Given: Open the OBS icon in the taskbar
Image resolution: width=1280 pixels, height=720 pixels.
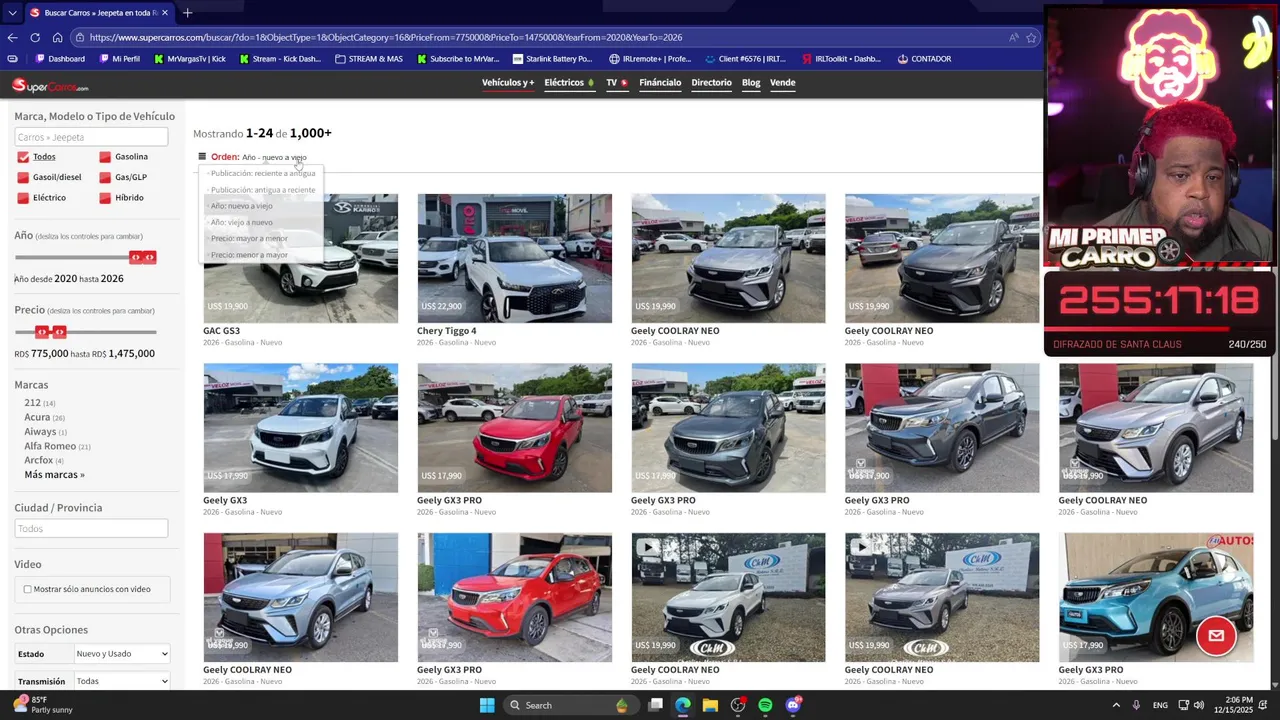Looking at the screenshot, I should pyautogui.click(x=738, y=705).
